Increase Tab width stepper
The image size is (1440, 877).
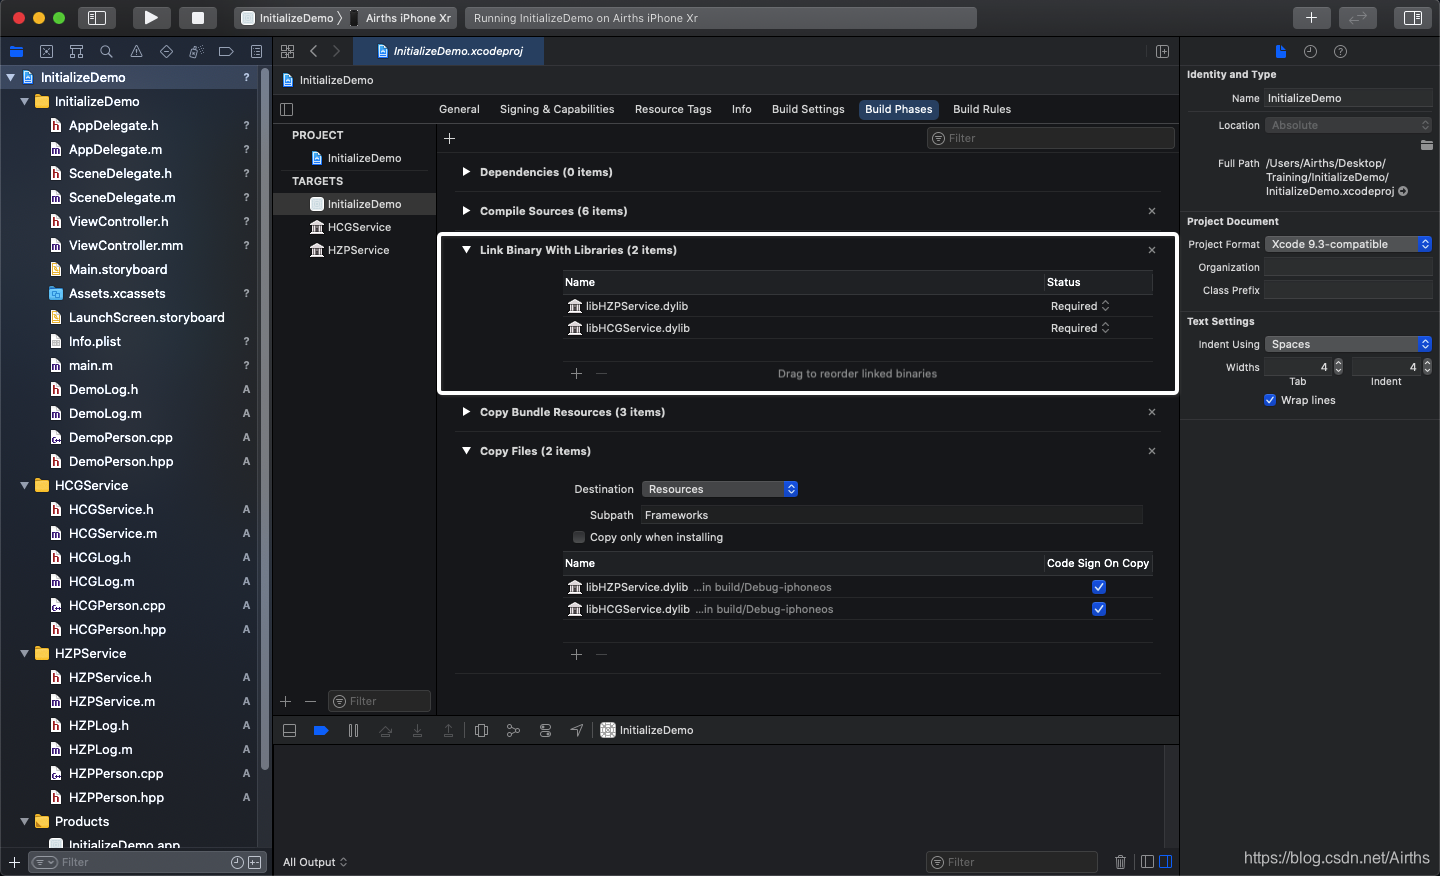[x=1338, y=363]
